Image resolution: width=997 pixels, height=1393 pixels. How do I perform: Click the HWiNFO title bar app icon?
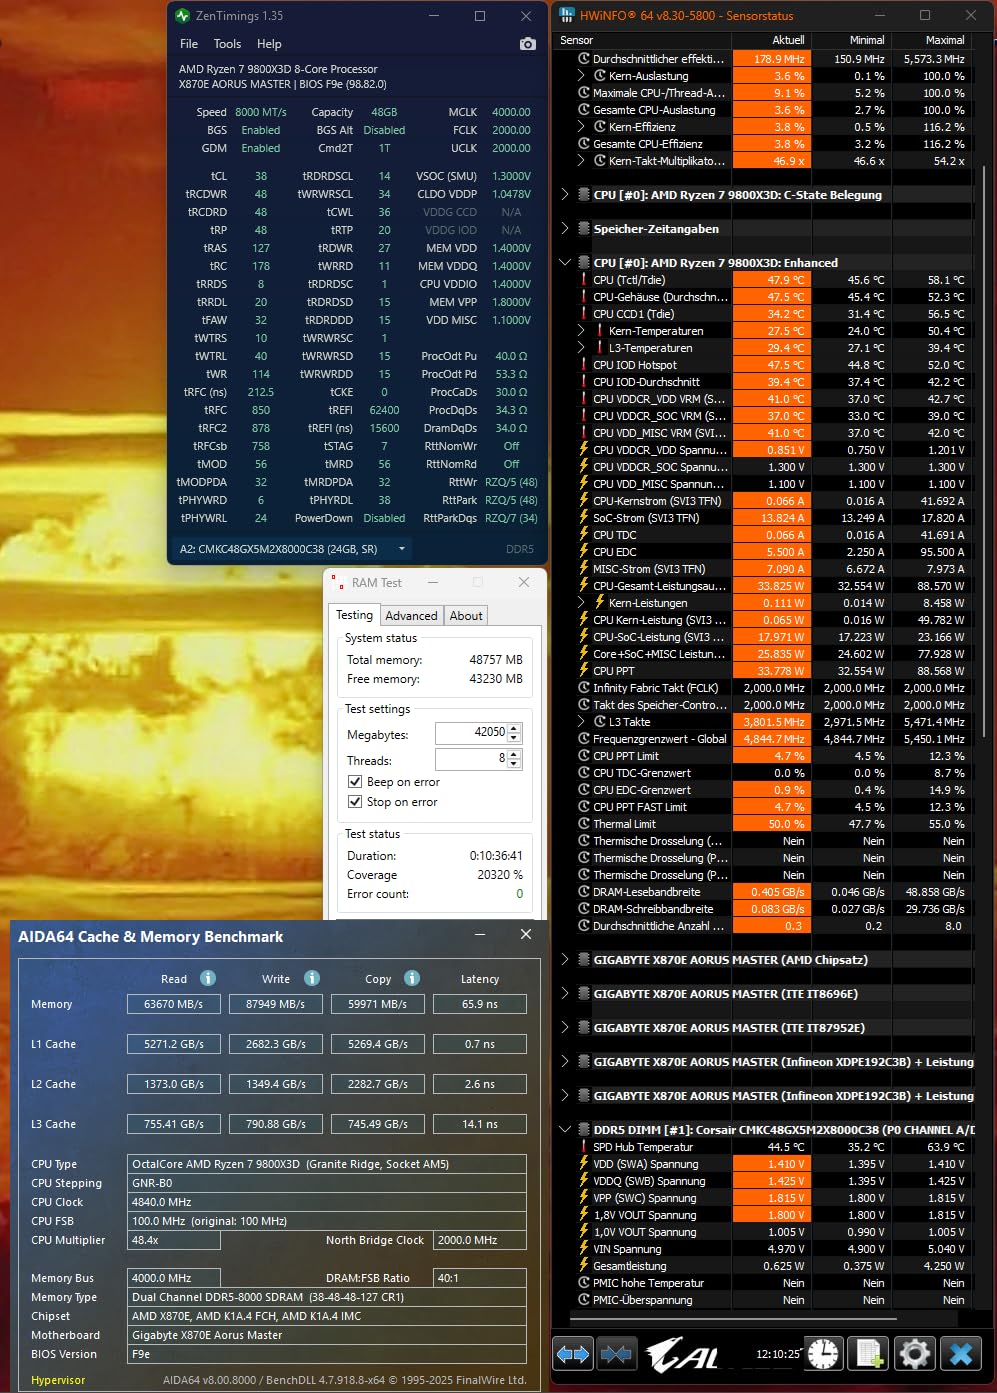tap(567, 15)
